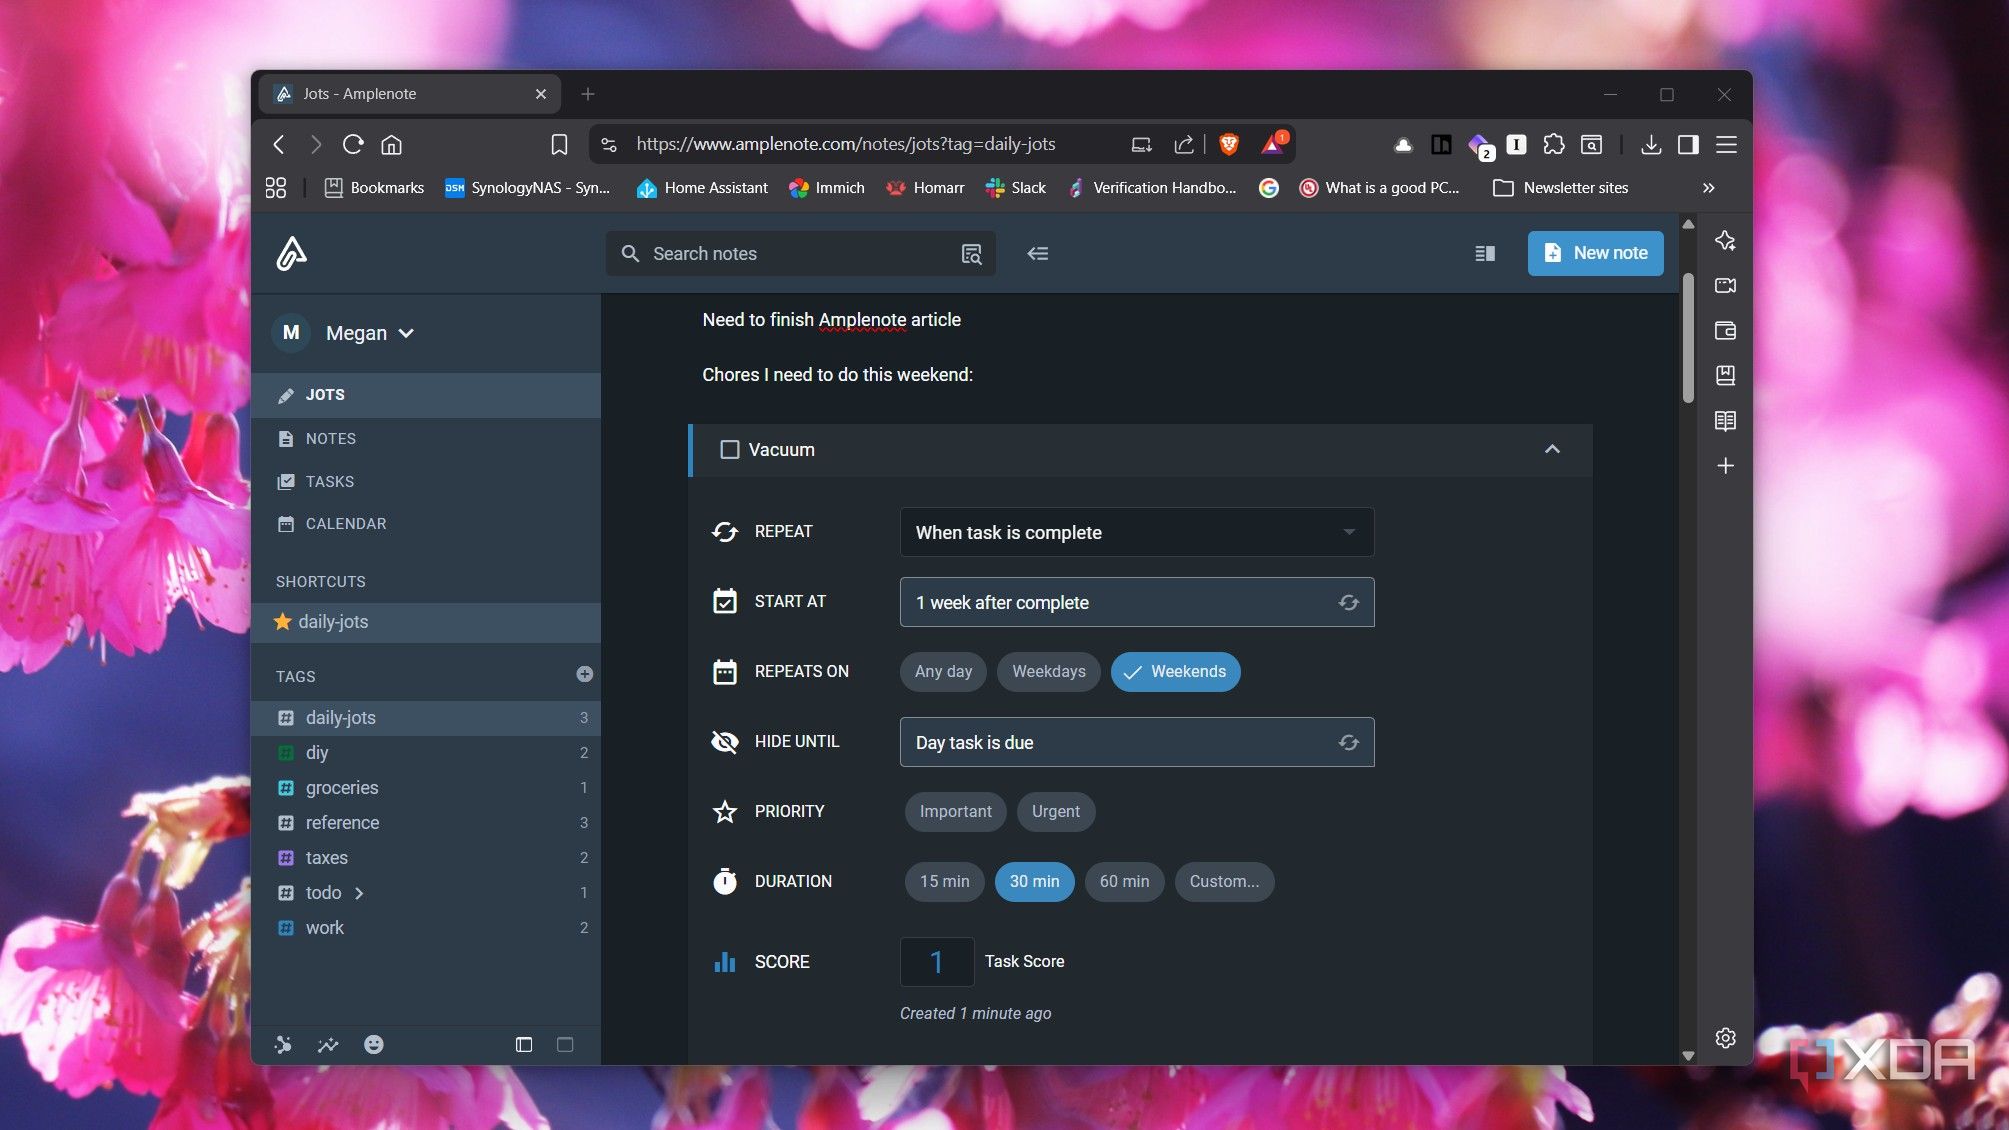Bookmark this page with bookmark icon
Image resolution: width=2009 pixels, height=1130 pixels.
(559, 144)
